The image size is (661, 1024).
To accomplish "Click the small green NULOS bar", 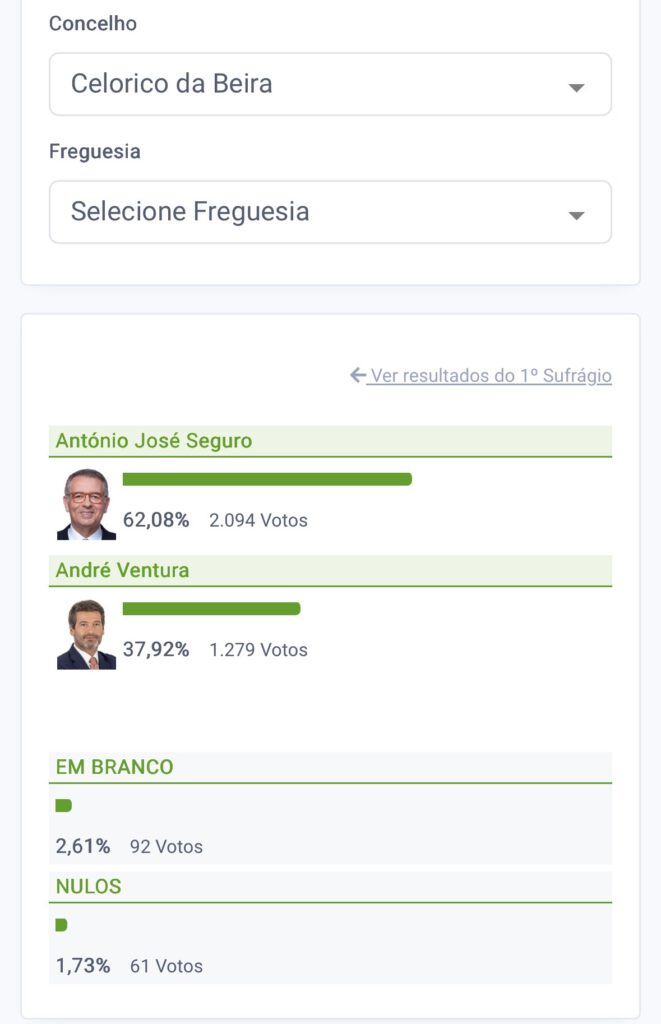I will [x=61, y=925].
